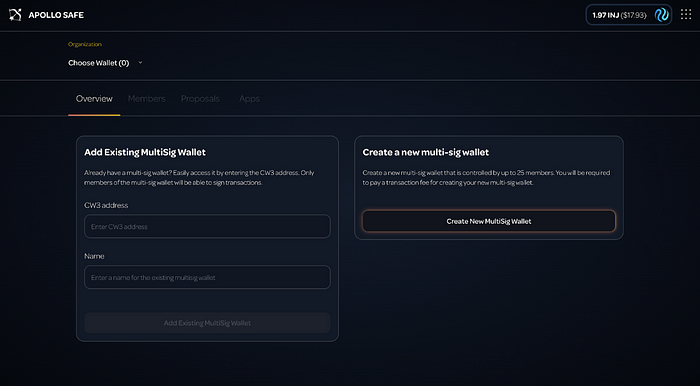Switch to the Members tab
This screenshot has width=700, height=386.
146,99
